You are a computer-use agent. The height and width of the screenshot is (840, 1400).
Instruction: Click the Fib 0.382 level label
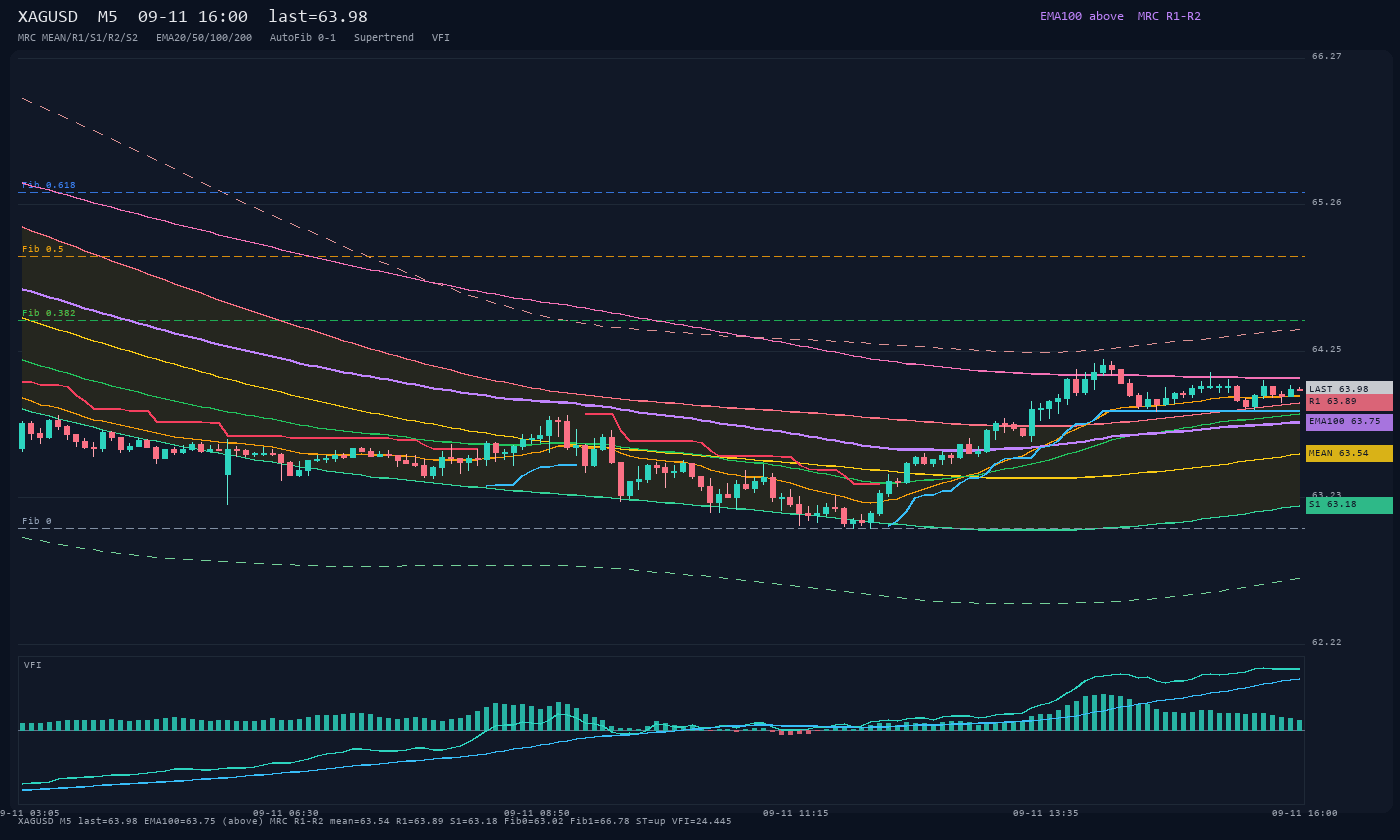49,313
